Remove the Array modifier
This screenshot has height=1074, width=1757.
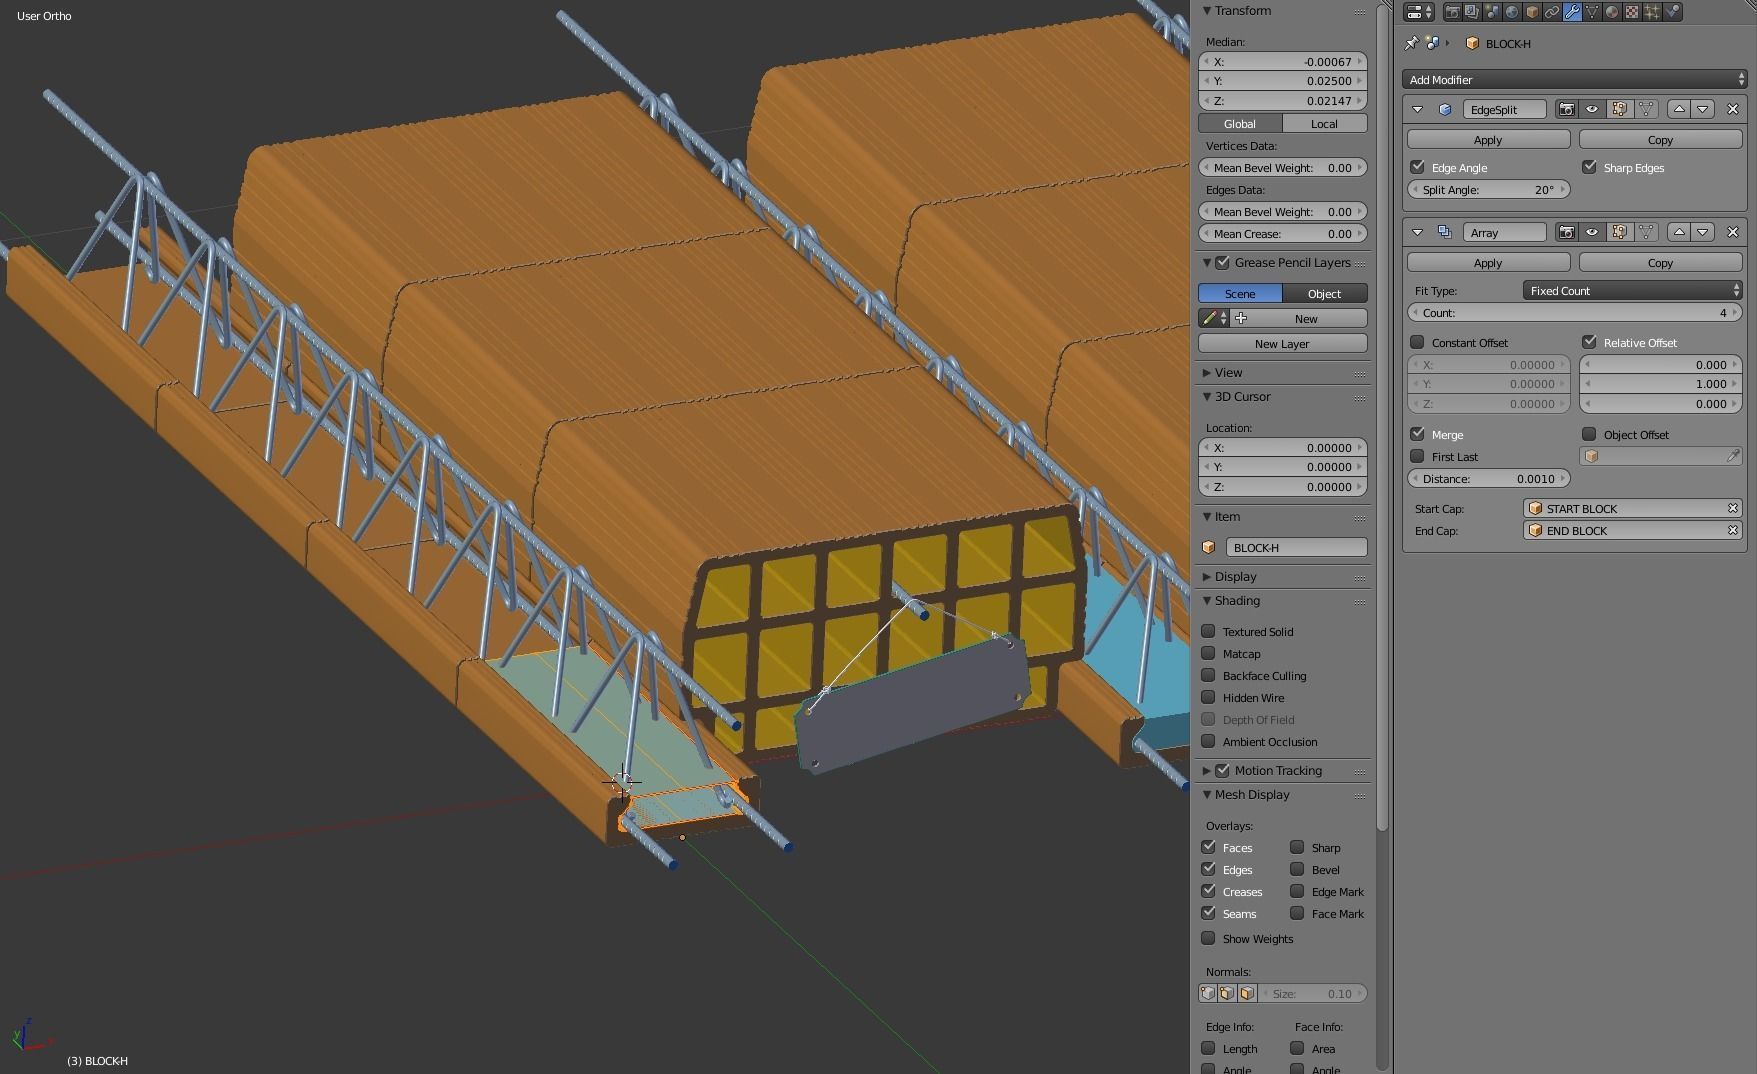coord(1733,232)
